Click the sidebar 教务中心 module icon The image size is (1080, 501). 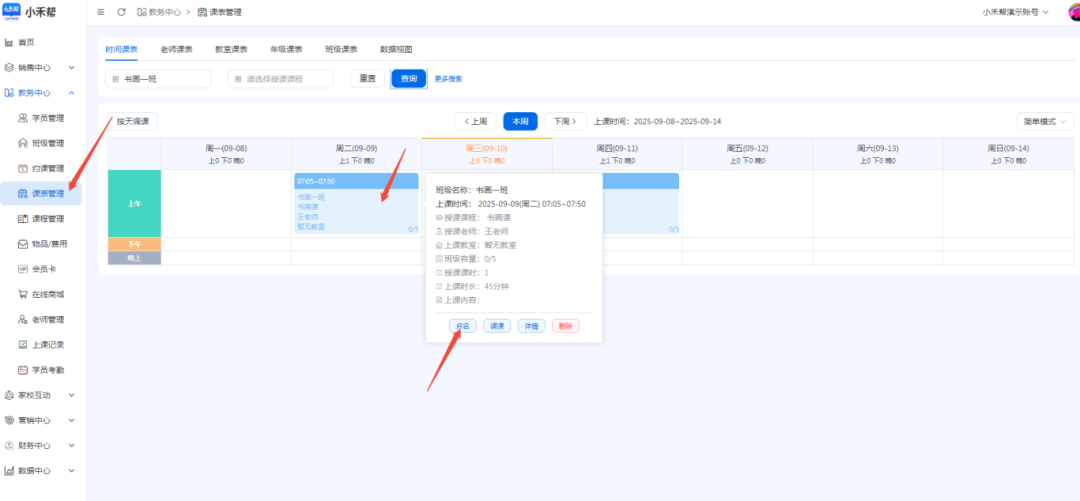tap(9, 93)
